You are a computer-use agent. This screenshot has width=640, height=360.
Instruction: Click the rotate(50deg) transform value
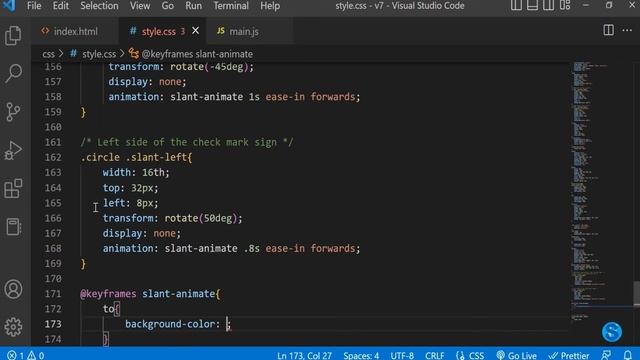(201, 218)
